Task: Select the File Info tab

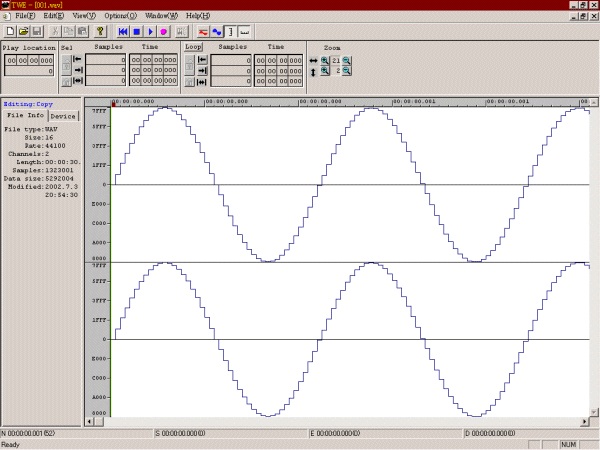Action: coord(25,116)
